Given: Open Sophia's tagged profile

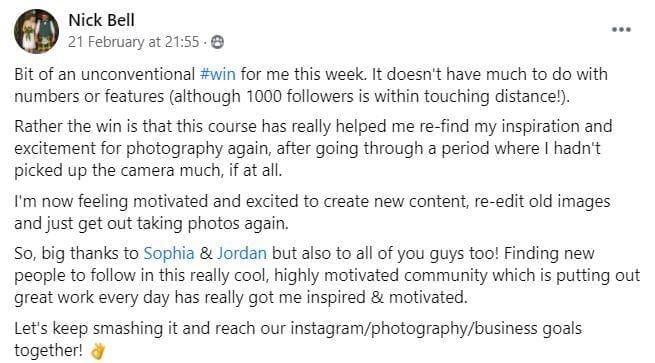Looking at the screenshot, I should pyautogui.click(x=169, y=254).
